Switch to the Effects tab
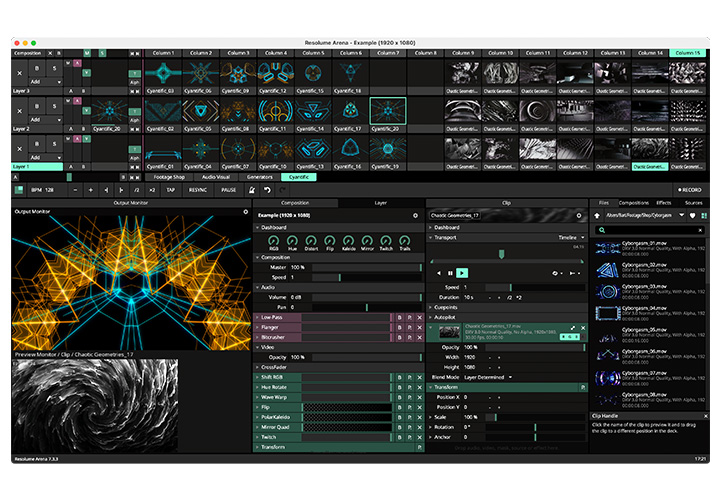 (664, 202)
